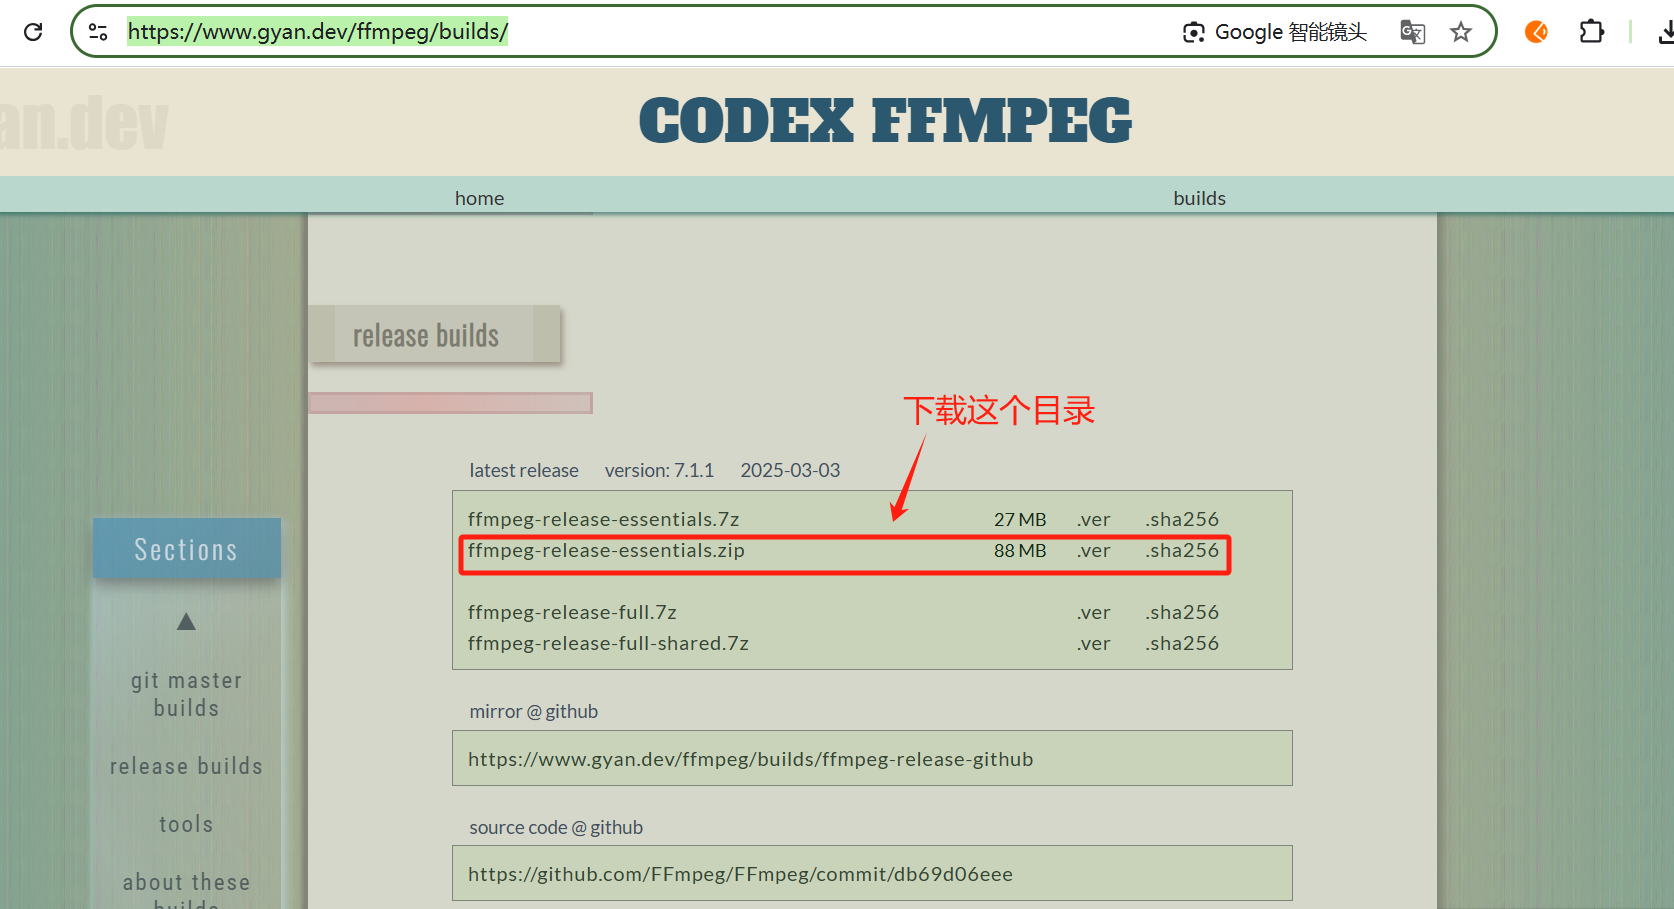The image size is (1674, 909).
Task: Click the 27 MB size text
Action: pos(1020,519)
